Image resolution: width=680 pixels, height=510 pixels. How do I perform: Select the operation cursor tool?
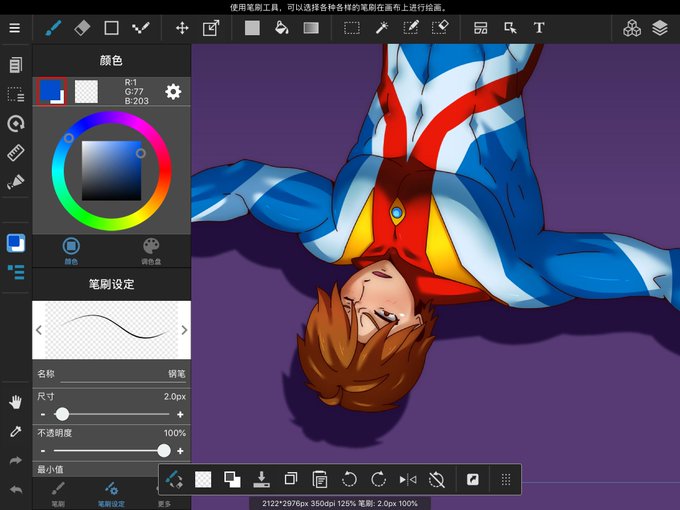(x=510, y=28)
